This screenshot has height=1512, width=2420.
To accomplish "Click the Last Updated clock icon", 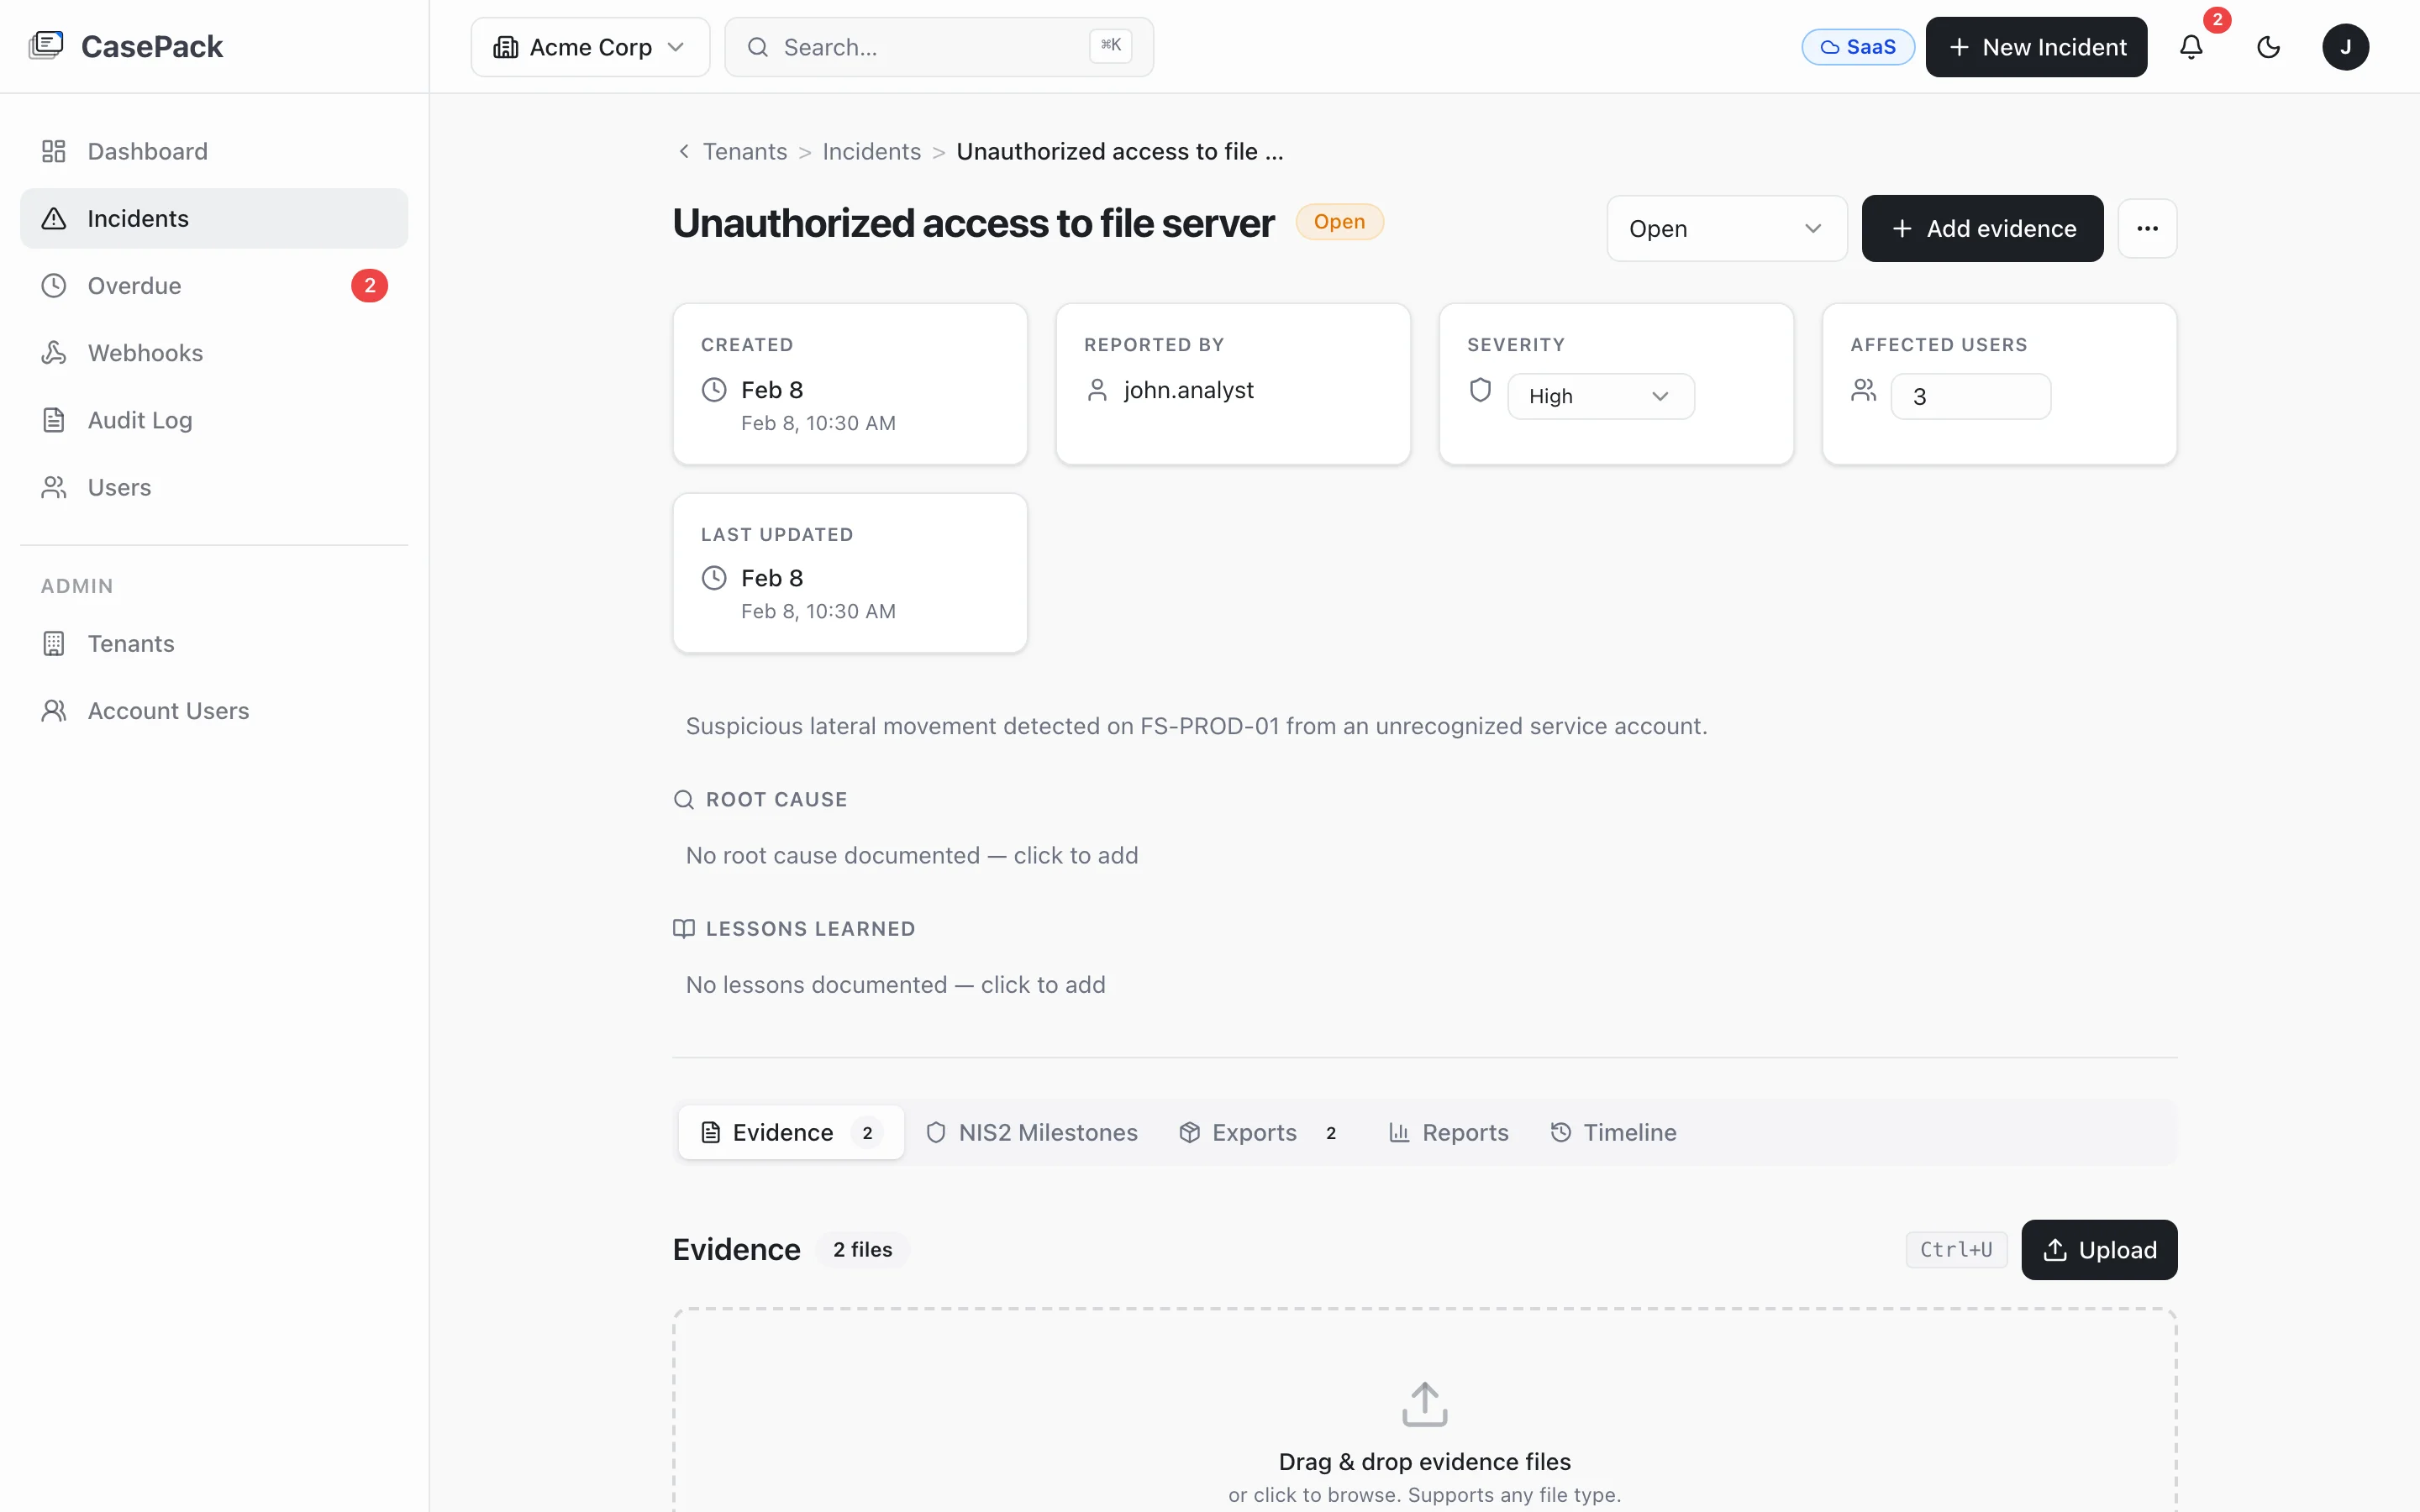I will coord(714,578).
